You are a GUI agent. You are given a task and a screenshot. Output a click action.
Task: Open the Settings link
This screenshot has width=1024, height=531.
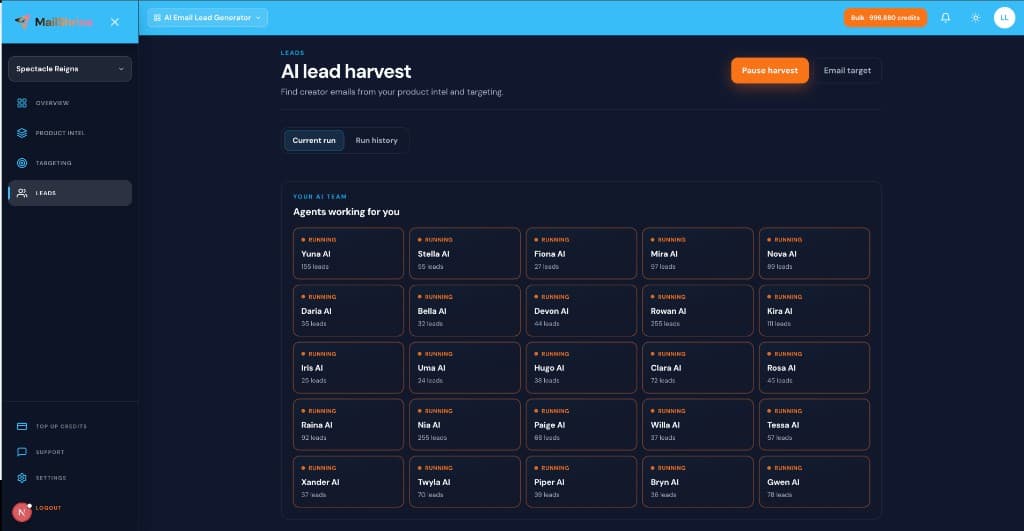51,478
